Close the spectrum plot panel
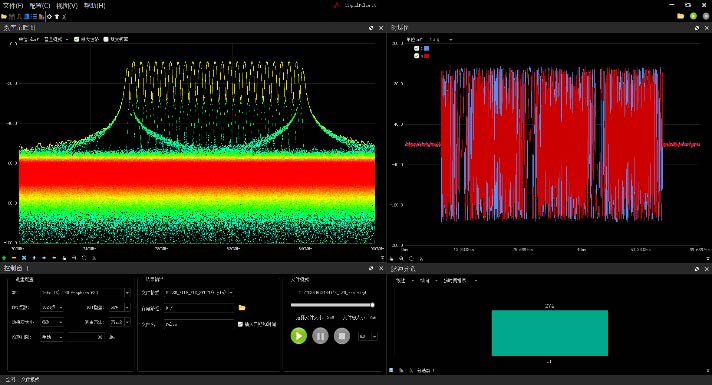This screenshot has height=385, width=712. pyautogui.click(x=381, y=28)
